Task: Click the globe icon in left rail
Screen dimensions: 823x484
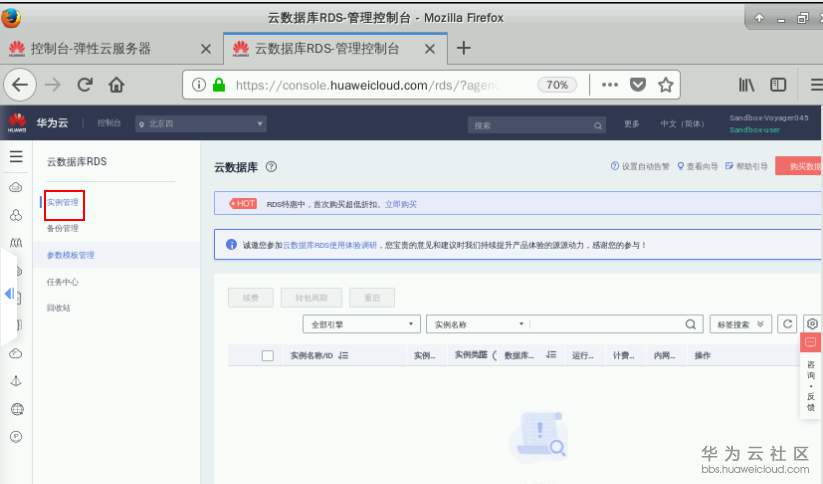Action: click(17, 409)
